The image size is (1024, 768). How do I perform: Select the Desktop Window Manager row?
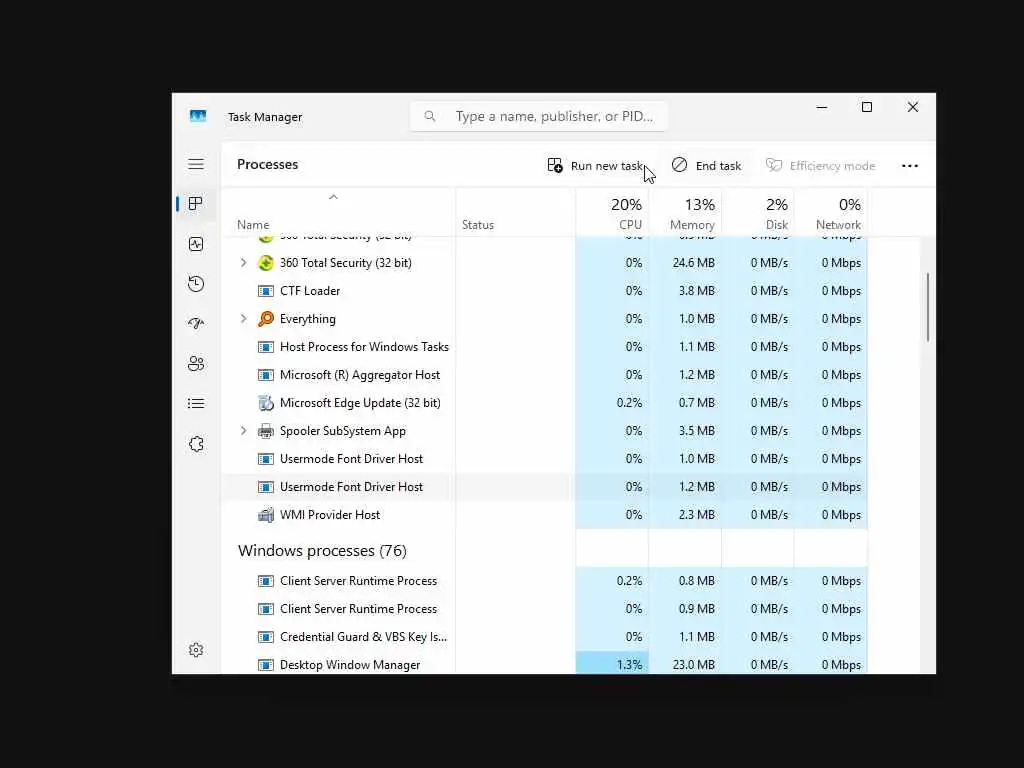(545, 665)
